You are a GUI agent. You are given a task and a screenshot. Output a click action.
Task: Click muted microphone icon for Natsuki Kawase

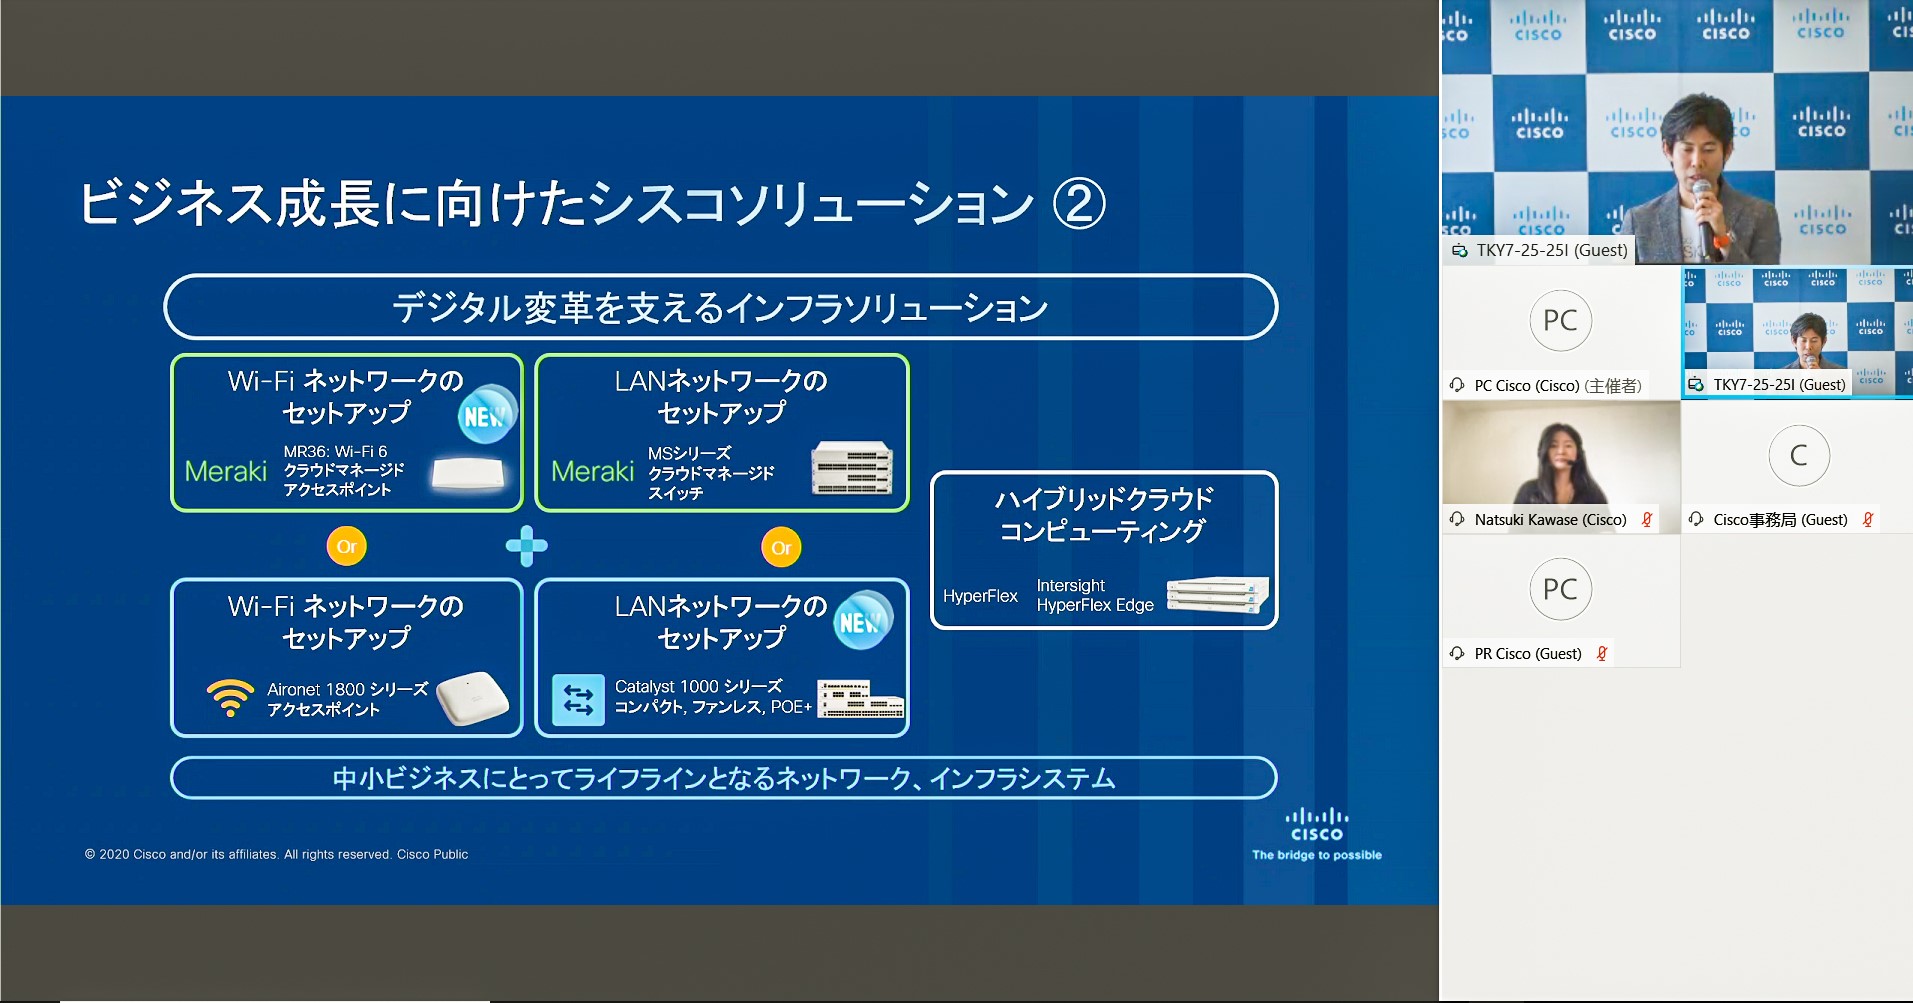click(x=1647, y=519)
